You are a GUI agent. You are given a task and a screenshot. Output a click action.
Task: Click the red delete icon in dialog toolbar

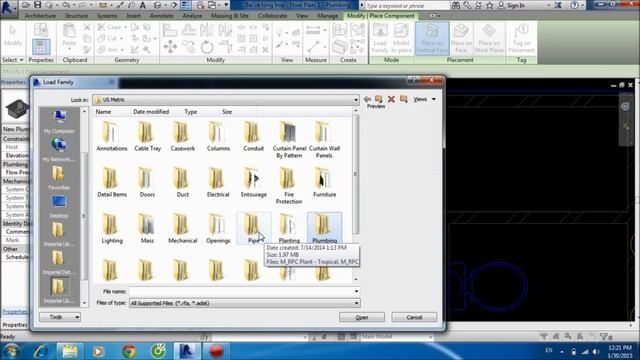coord(391,99)
